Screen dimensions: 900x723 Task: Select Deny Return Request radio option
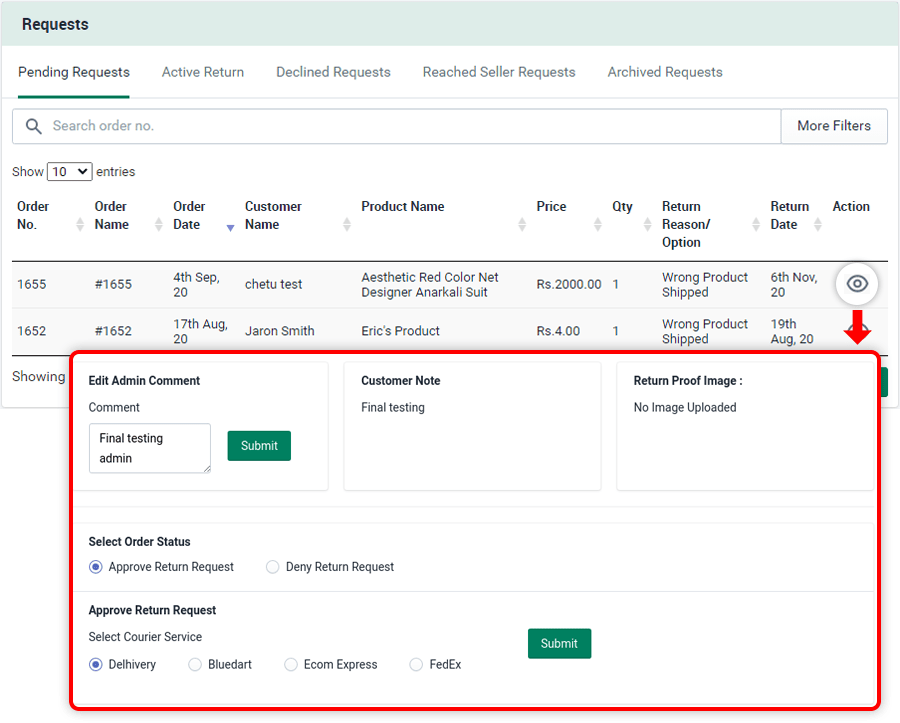(x=273, y=567)
